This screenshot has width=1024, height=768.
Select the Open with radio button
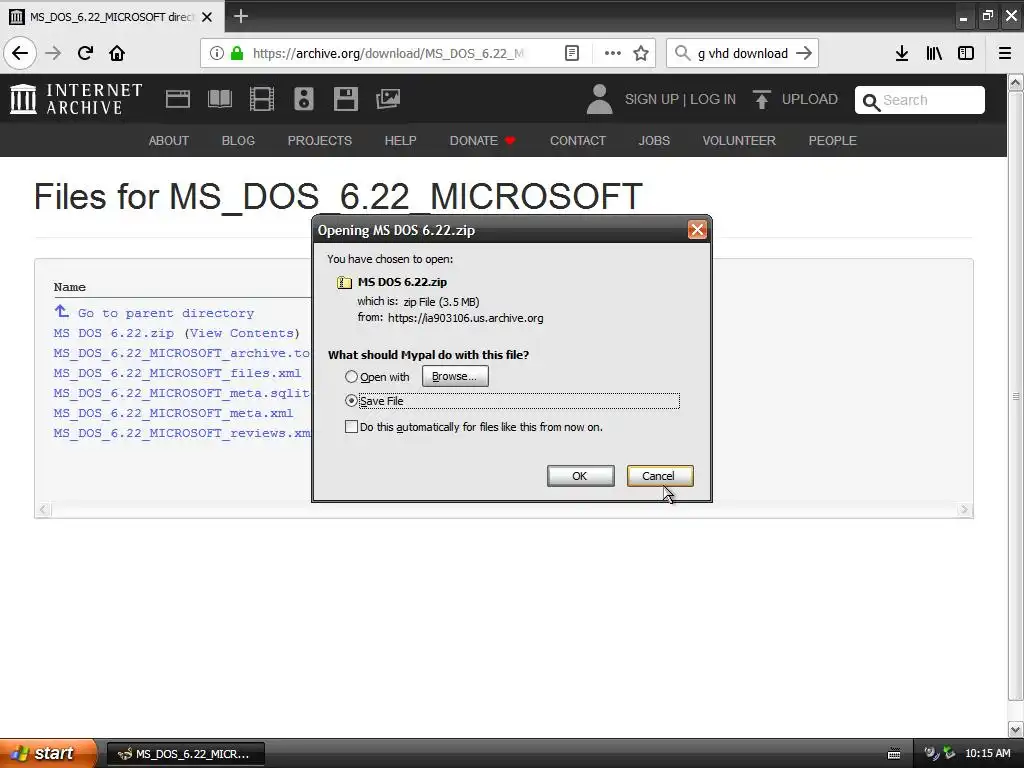pyautogui.click(x=351, y=377)
